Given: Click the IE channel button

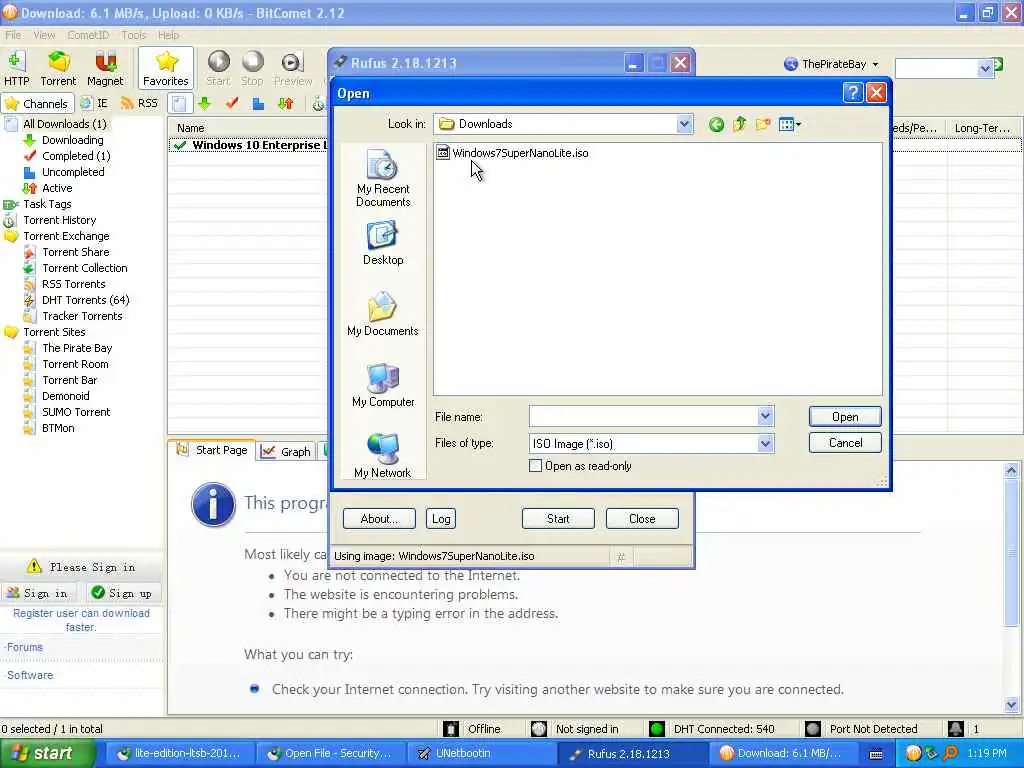Looking at the screenshot, I should pos(95,103).
